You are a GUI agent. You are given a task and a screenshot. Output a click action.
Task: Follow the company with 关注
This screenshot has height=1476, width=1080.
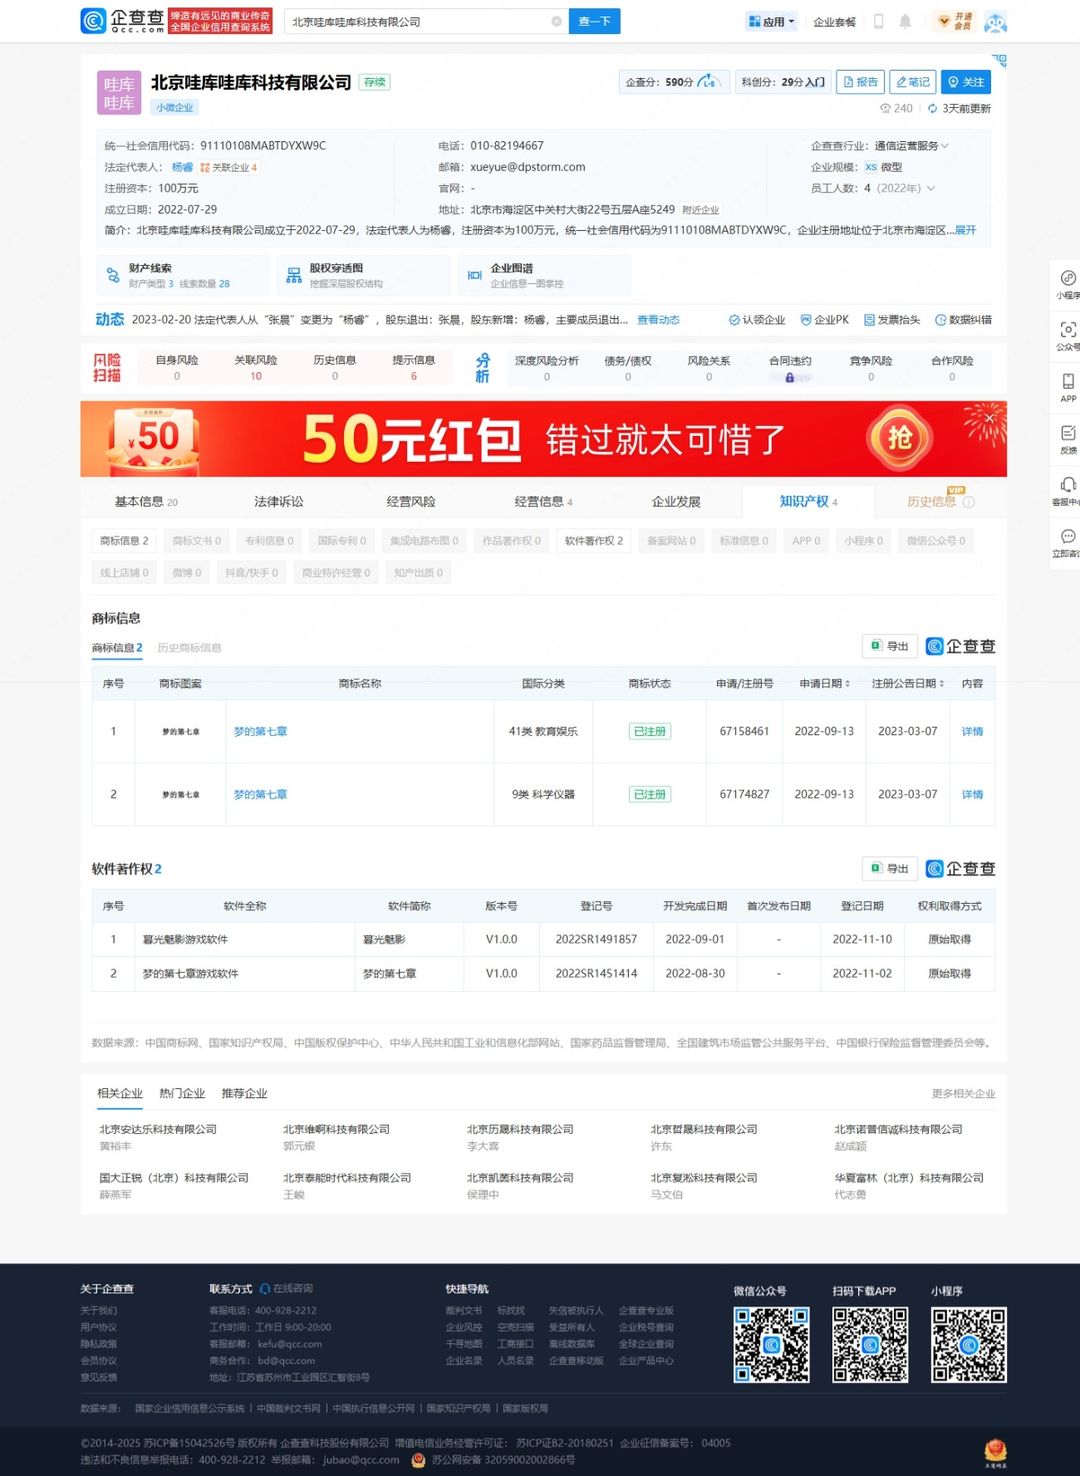point(966,82)
